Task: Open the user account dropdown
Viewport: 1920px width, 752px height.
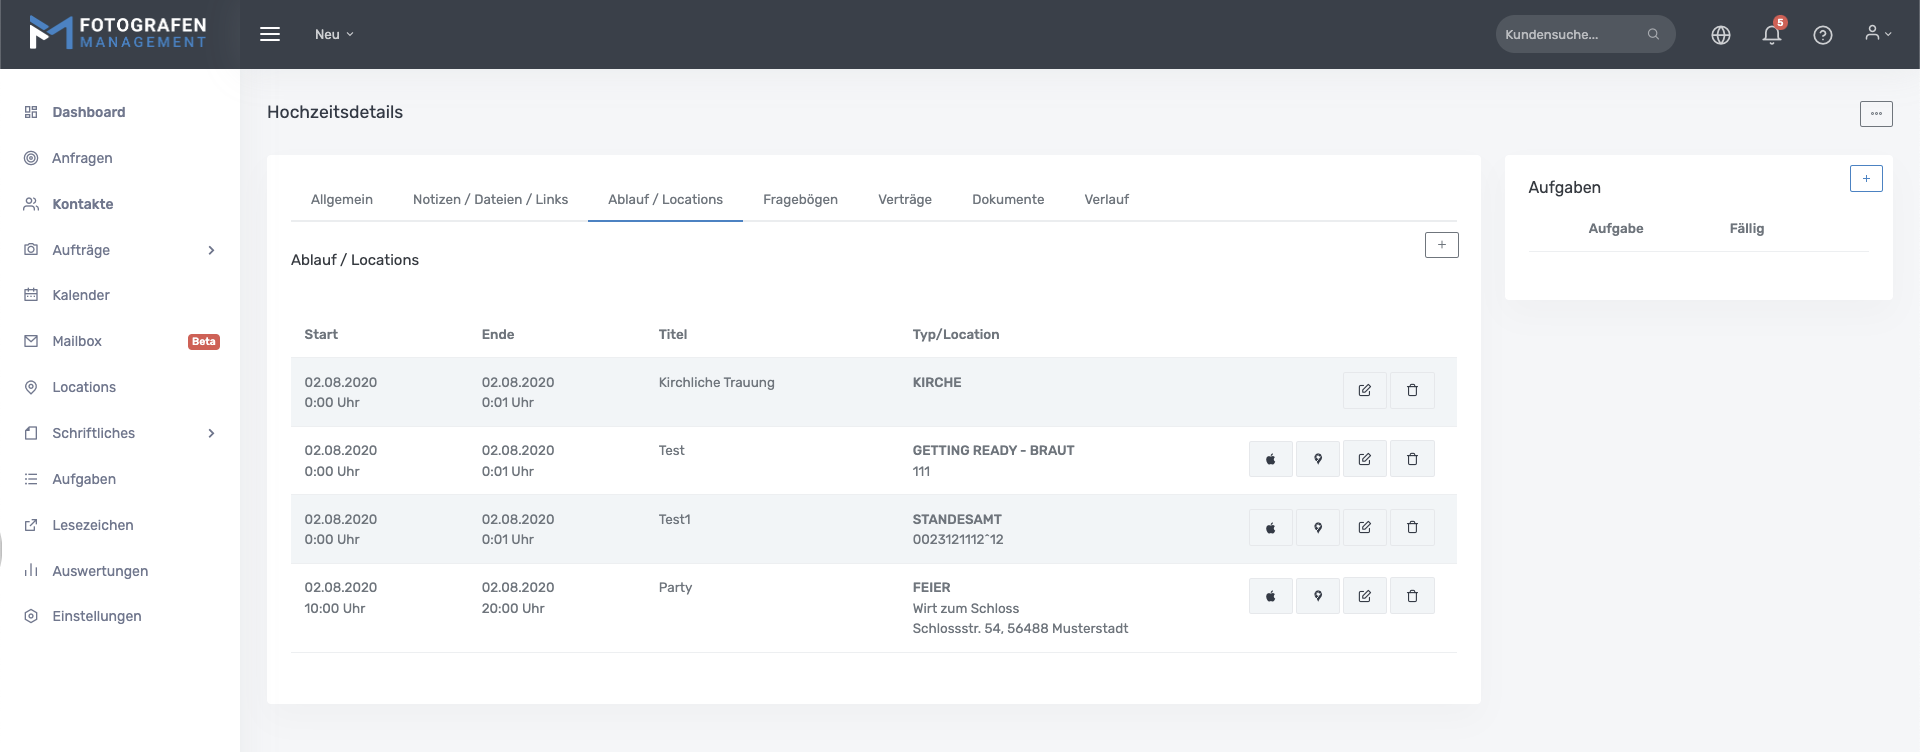Action: pyautogui.click(x=1877, y=34)
